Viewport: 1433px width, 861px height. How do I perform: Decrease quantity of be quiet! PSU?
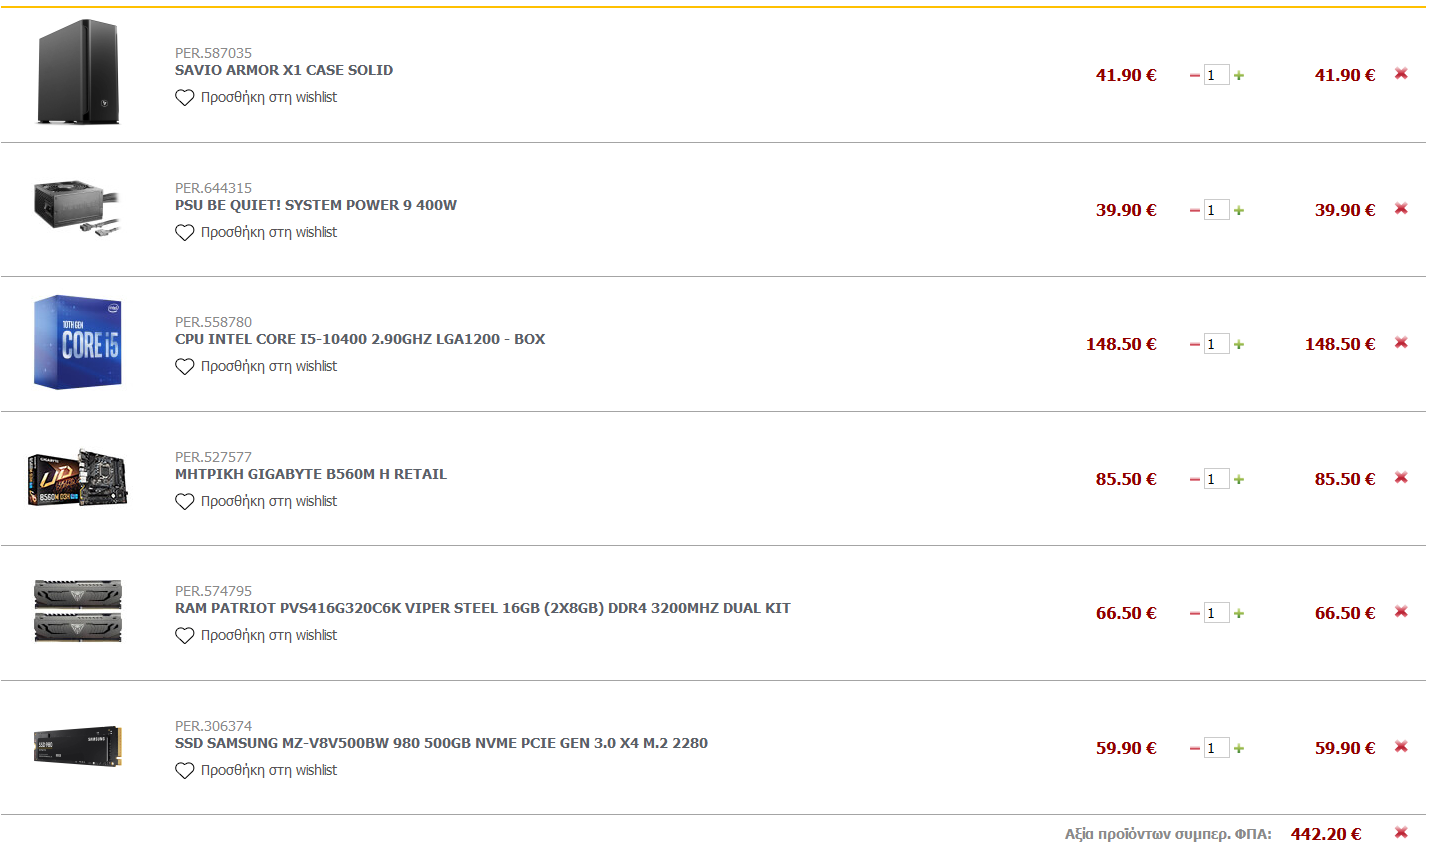point(1194,211)
